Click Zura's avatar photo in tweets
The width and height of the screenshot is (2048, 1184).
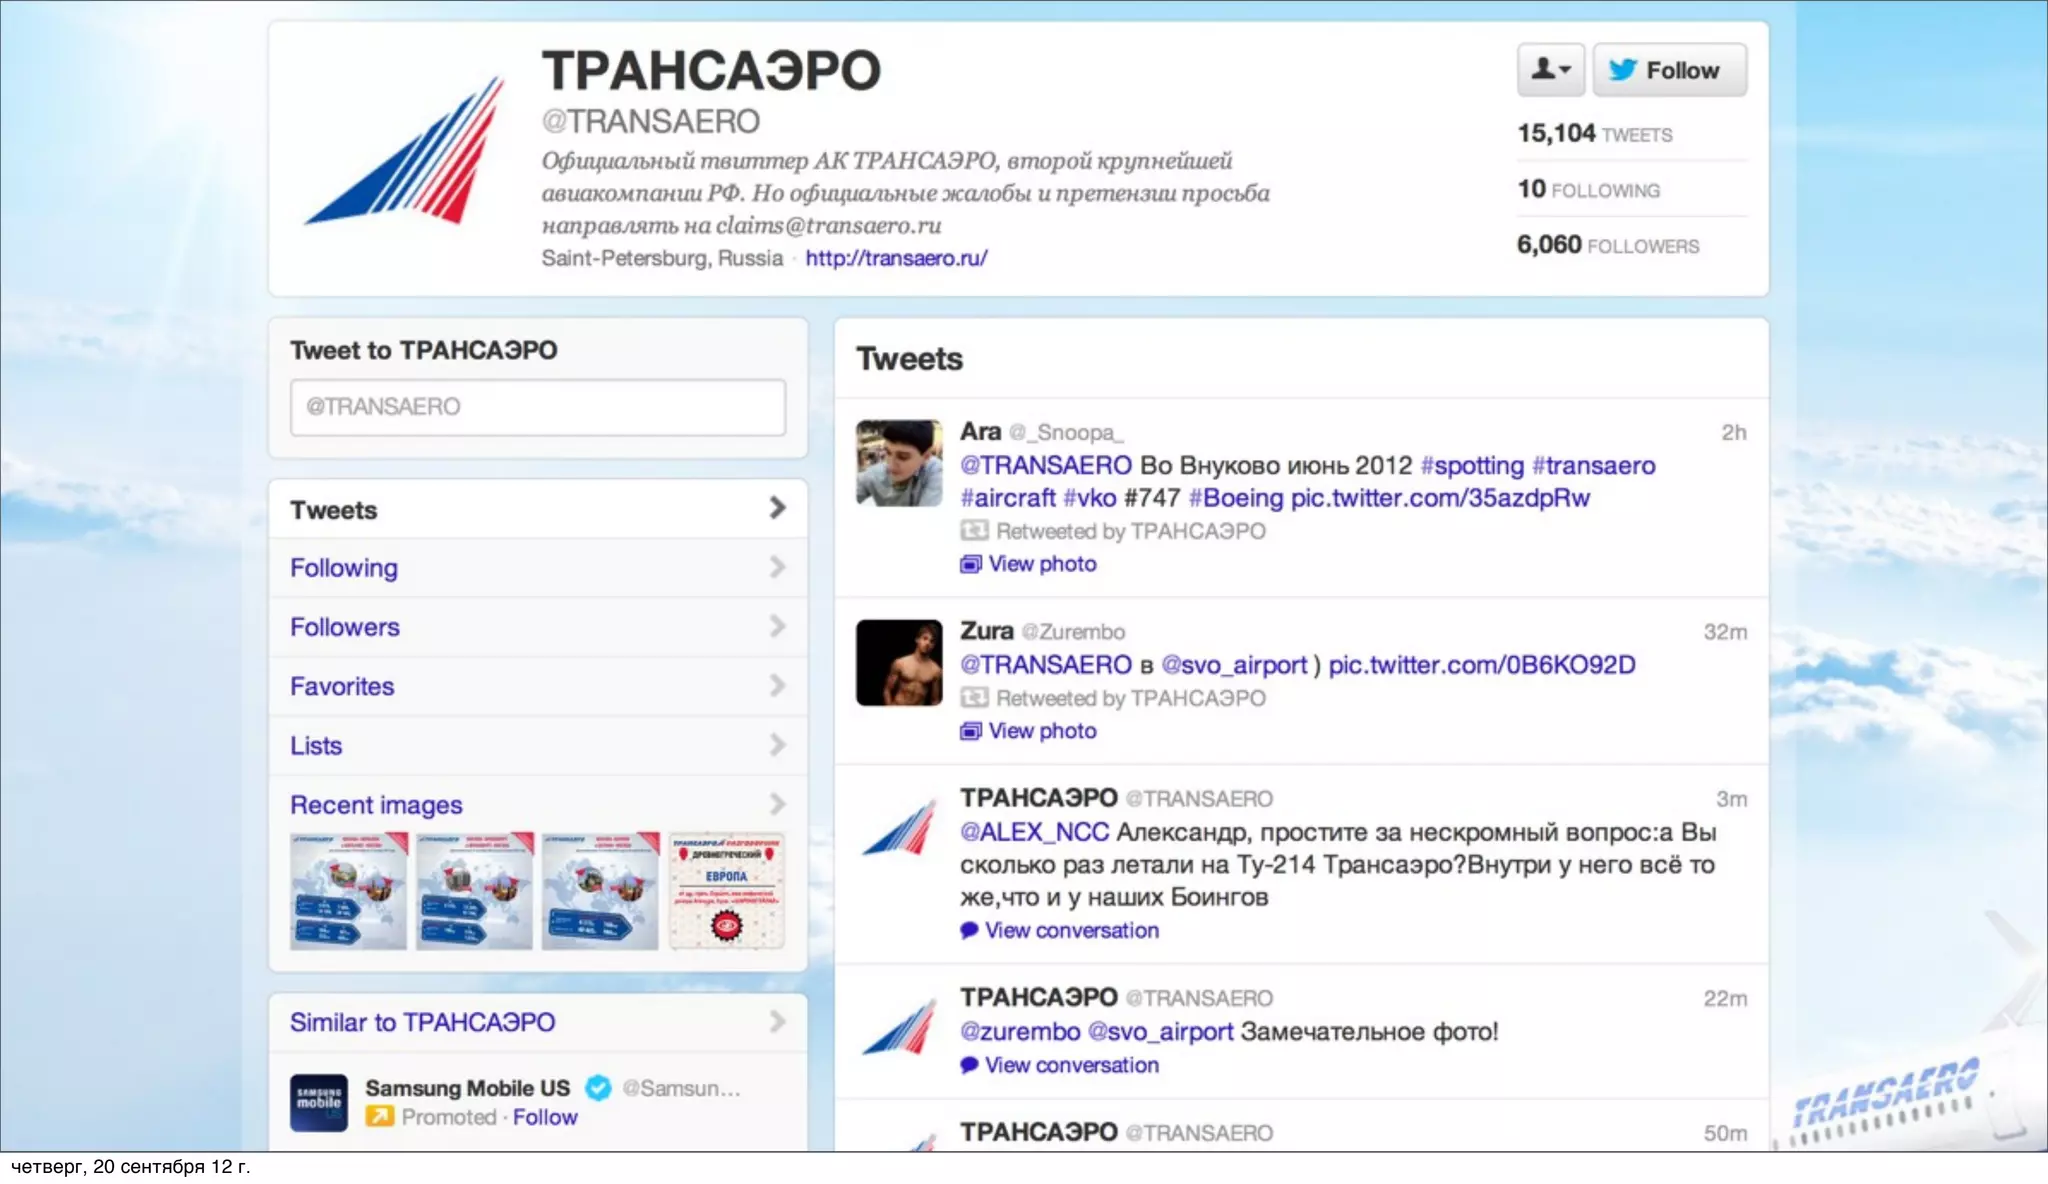tap(899, 663)
